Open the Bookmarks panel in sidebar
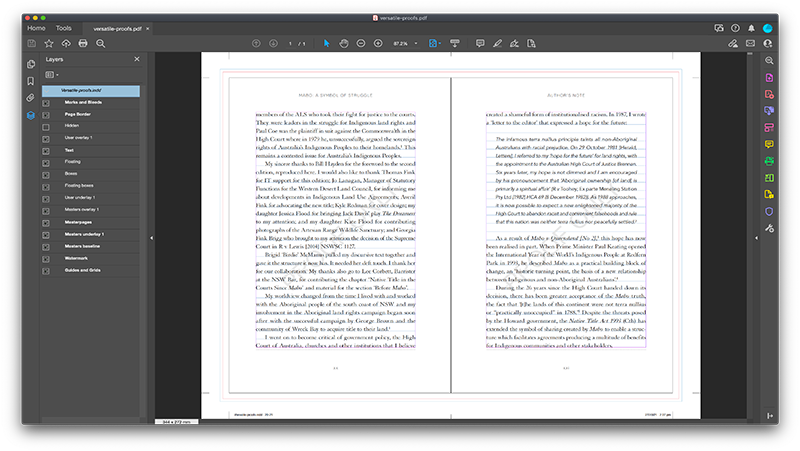The height and width of the screenshot is (451, 800). [x=31, y=79]
